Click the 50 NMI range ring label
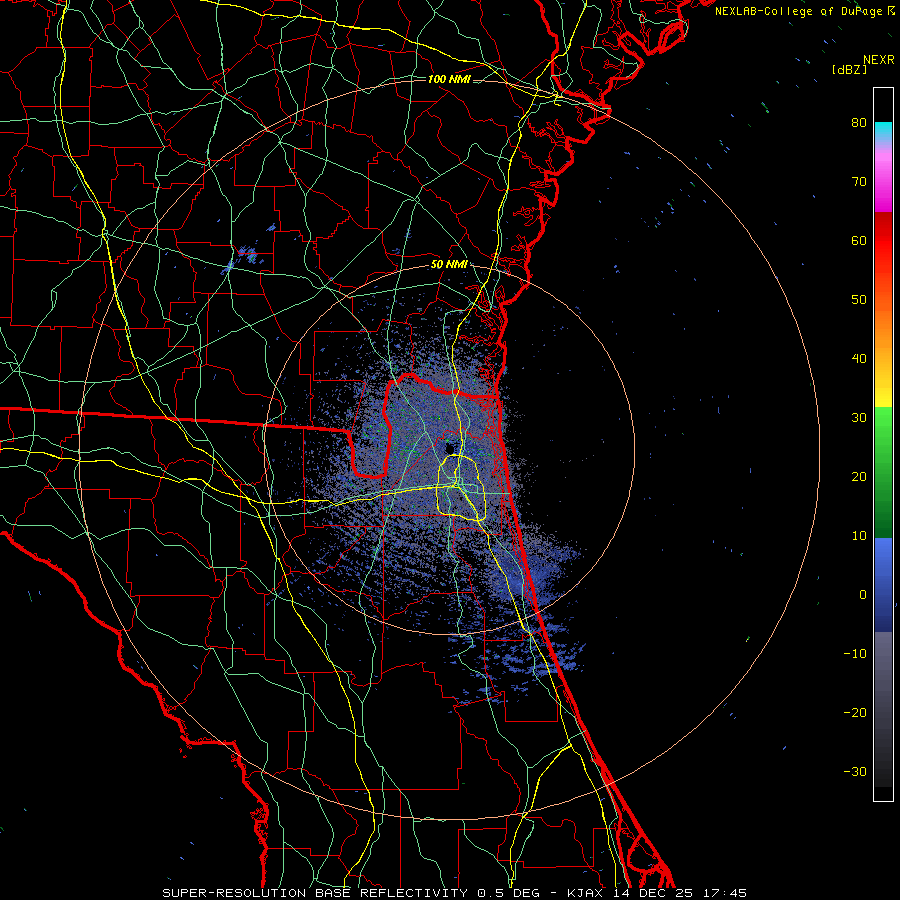The width and height of the screenshot is (900, 900). (449, 265)
